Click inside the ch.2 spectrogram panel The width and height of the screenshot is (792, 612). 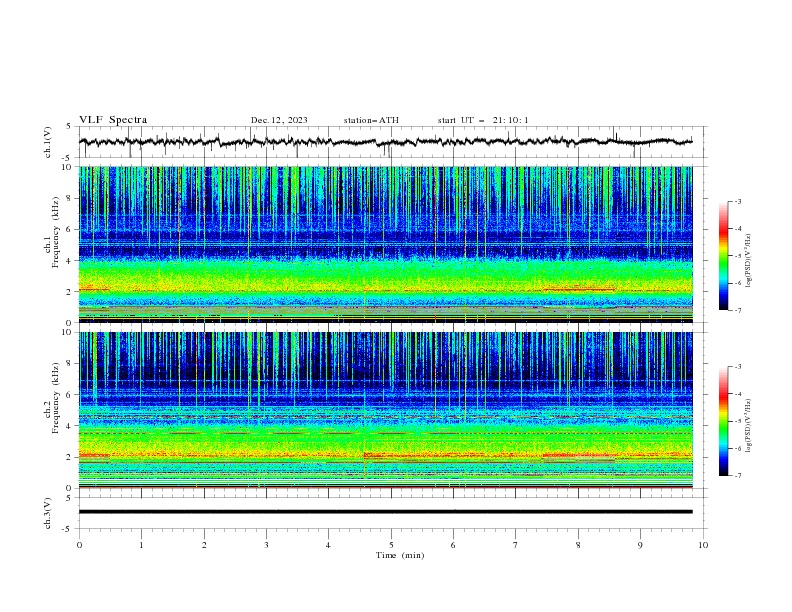tap(386, 410)
